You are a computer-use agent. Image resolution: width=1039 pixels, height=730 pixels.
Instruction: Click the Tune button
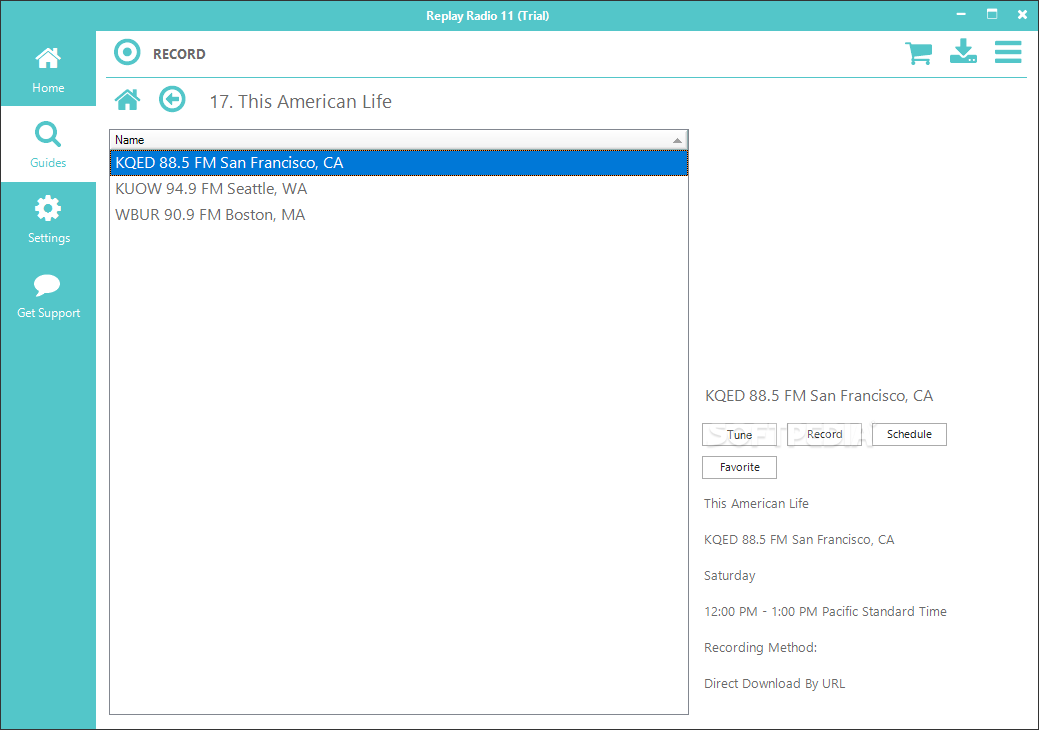[x=739, y=435]
